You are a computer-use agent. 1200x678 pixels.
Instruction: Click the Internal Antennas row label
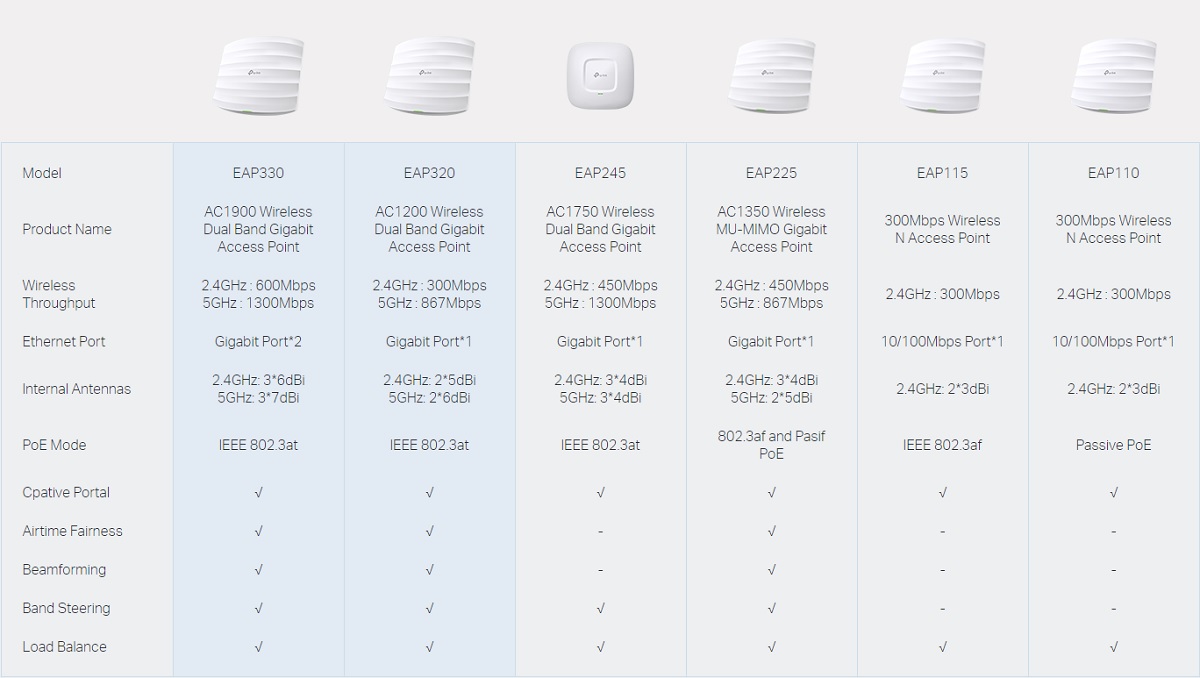click(x=77, y=389)
